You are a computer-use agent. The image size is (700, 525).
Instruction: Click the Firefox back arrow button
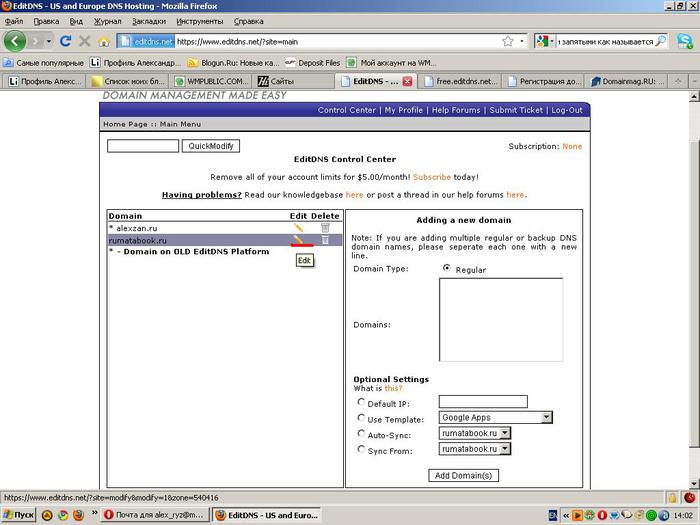coord(15,41)
